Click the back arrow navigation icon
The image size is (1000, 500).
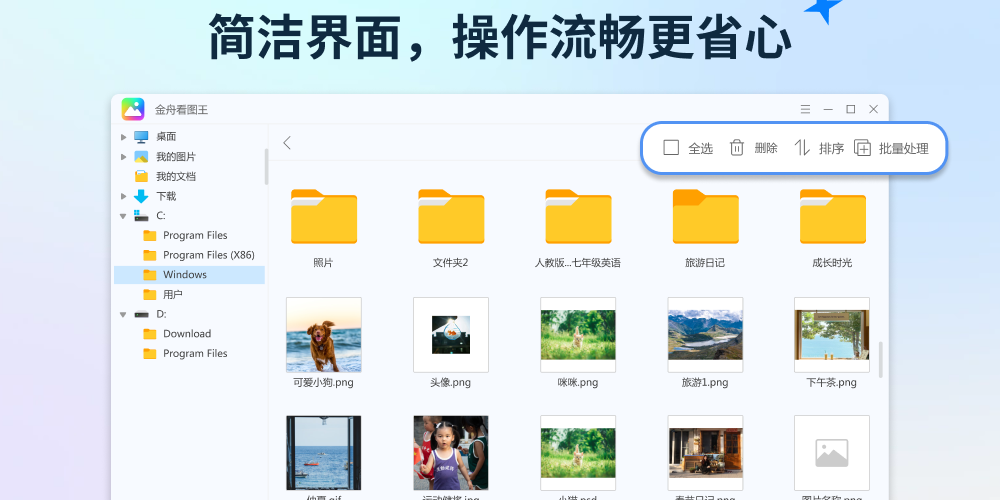pyautogui.click(x=287, y=143)
